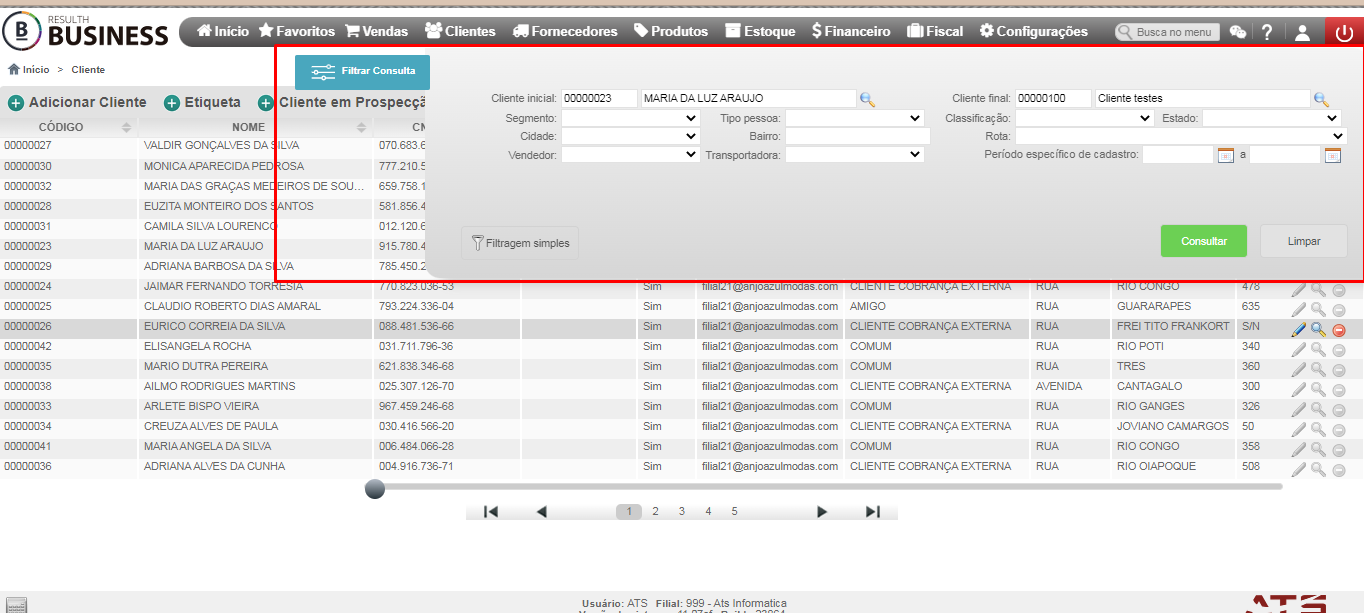The height and width of the screenshot is (613, 1364).
Task: Expand the Segmento dropdown
Action: tap(630, 118)
